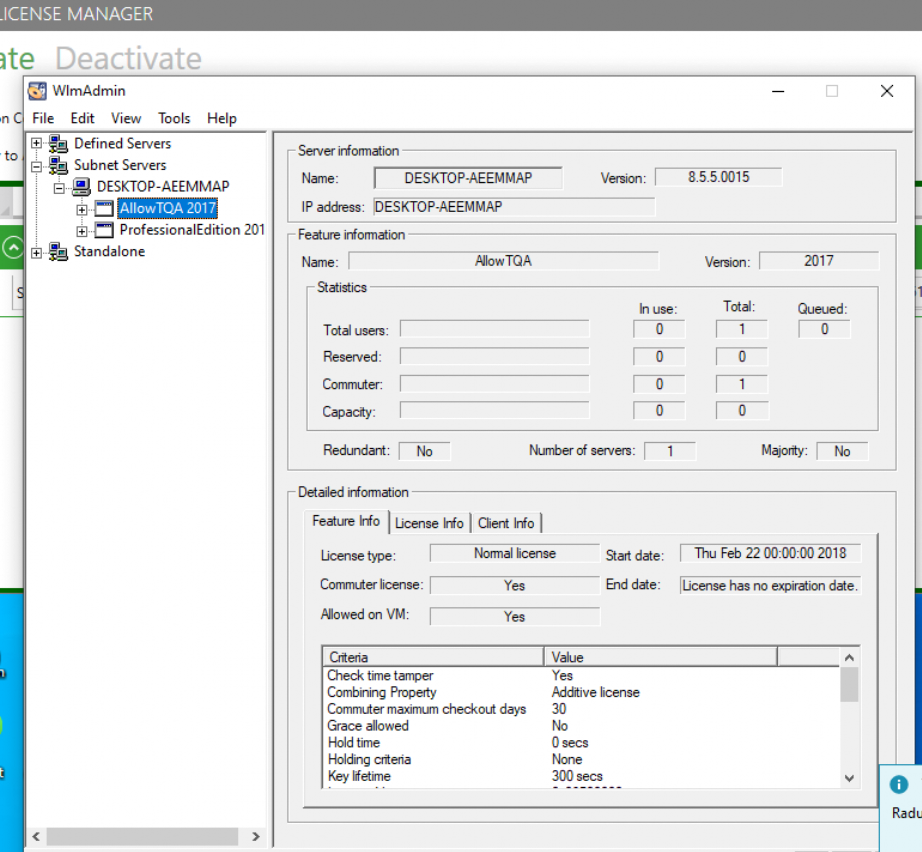Click the server Version field 8.5.5.0015
The height and width of the screenshot is (852, 922).
(x=719, y=177)
